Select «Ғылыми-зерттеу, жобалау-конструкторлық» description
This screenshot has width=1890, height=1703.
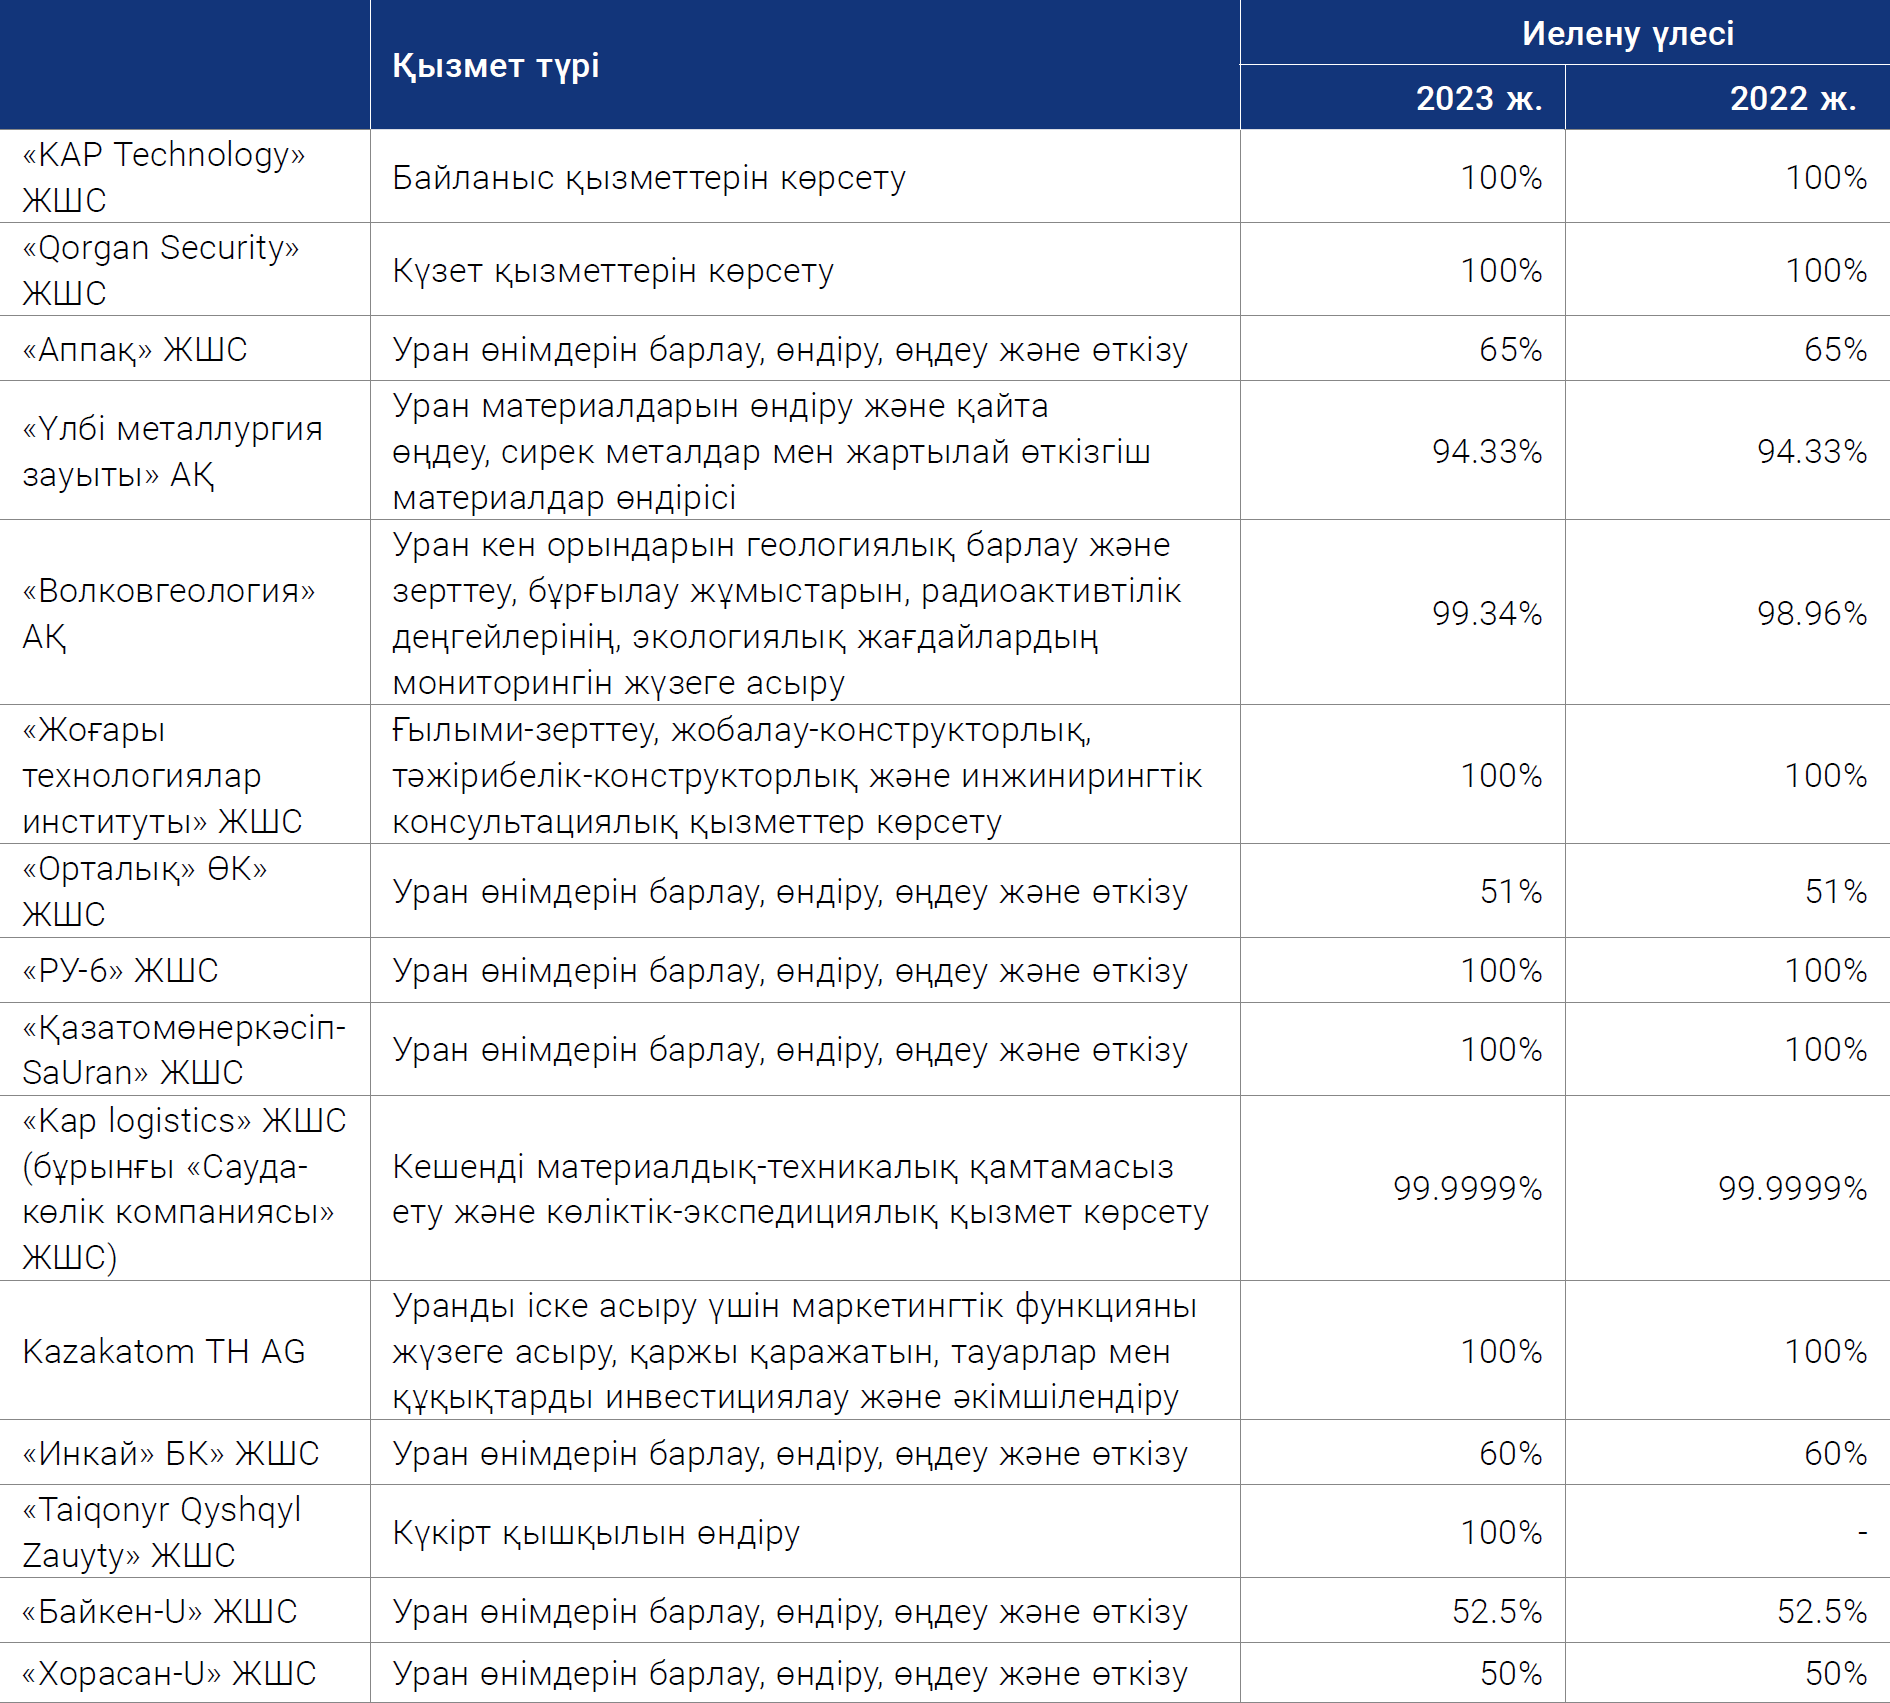(x=797, y=775)
